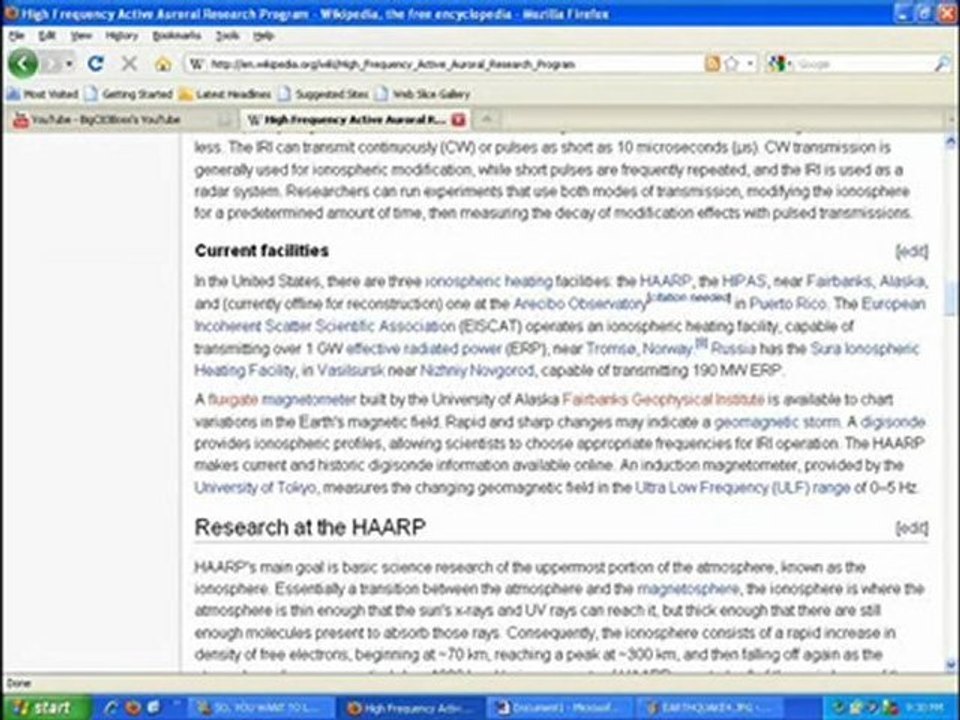The width and height of the screenshot is (960, 720).
Task: Open the back/forward history dropdown arrow
Action: [70, 64]
